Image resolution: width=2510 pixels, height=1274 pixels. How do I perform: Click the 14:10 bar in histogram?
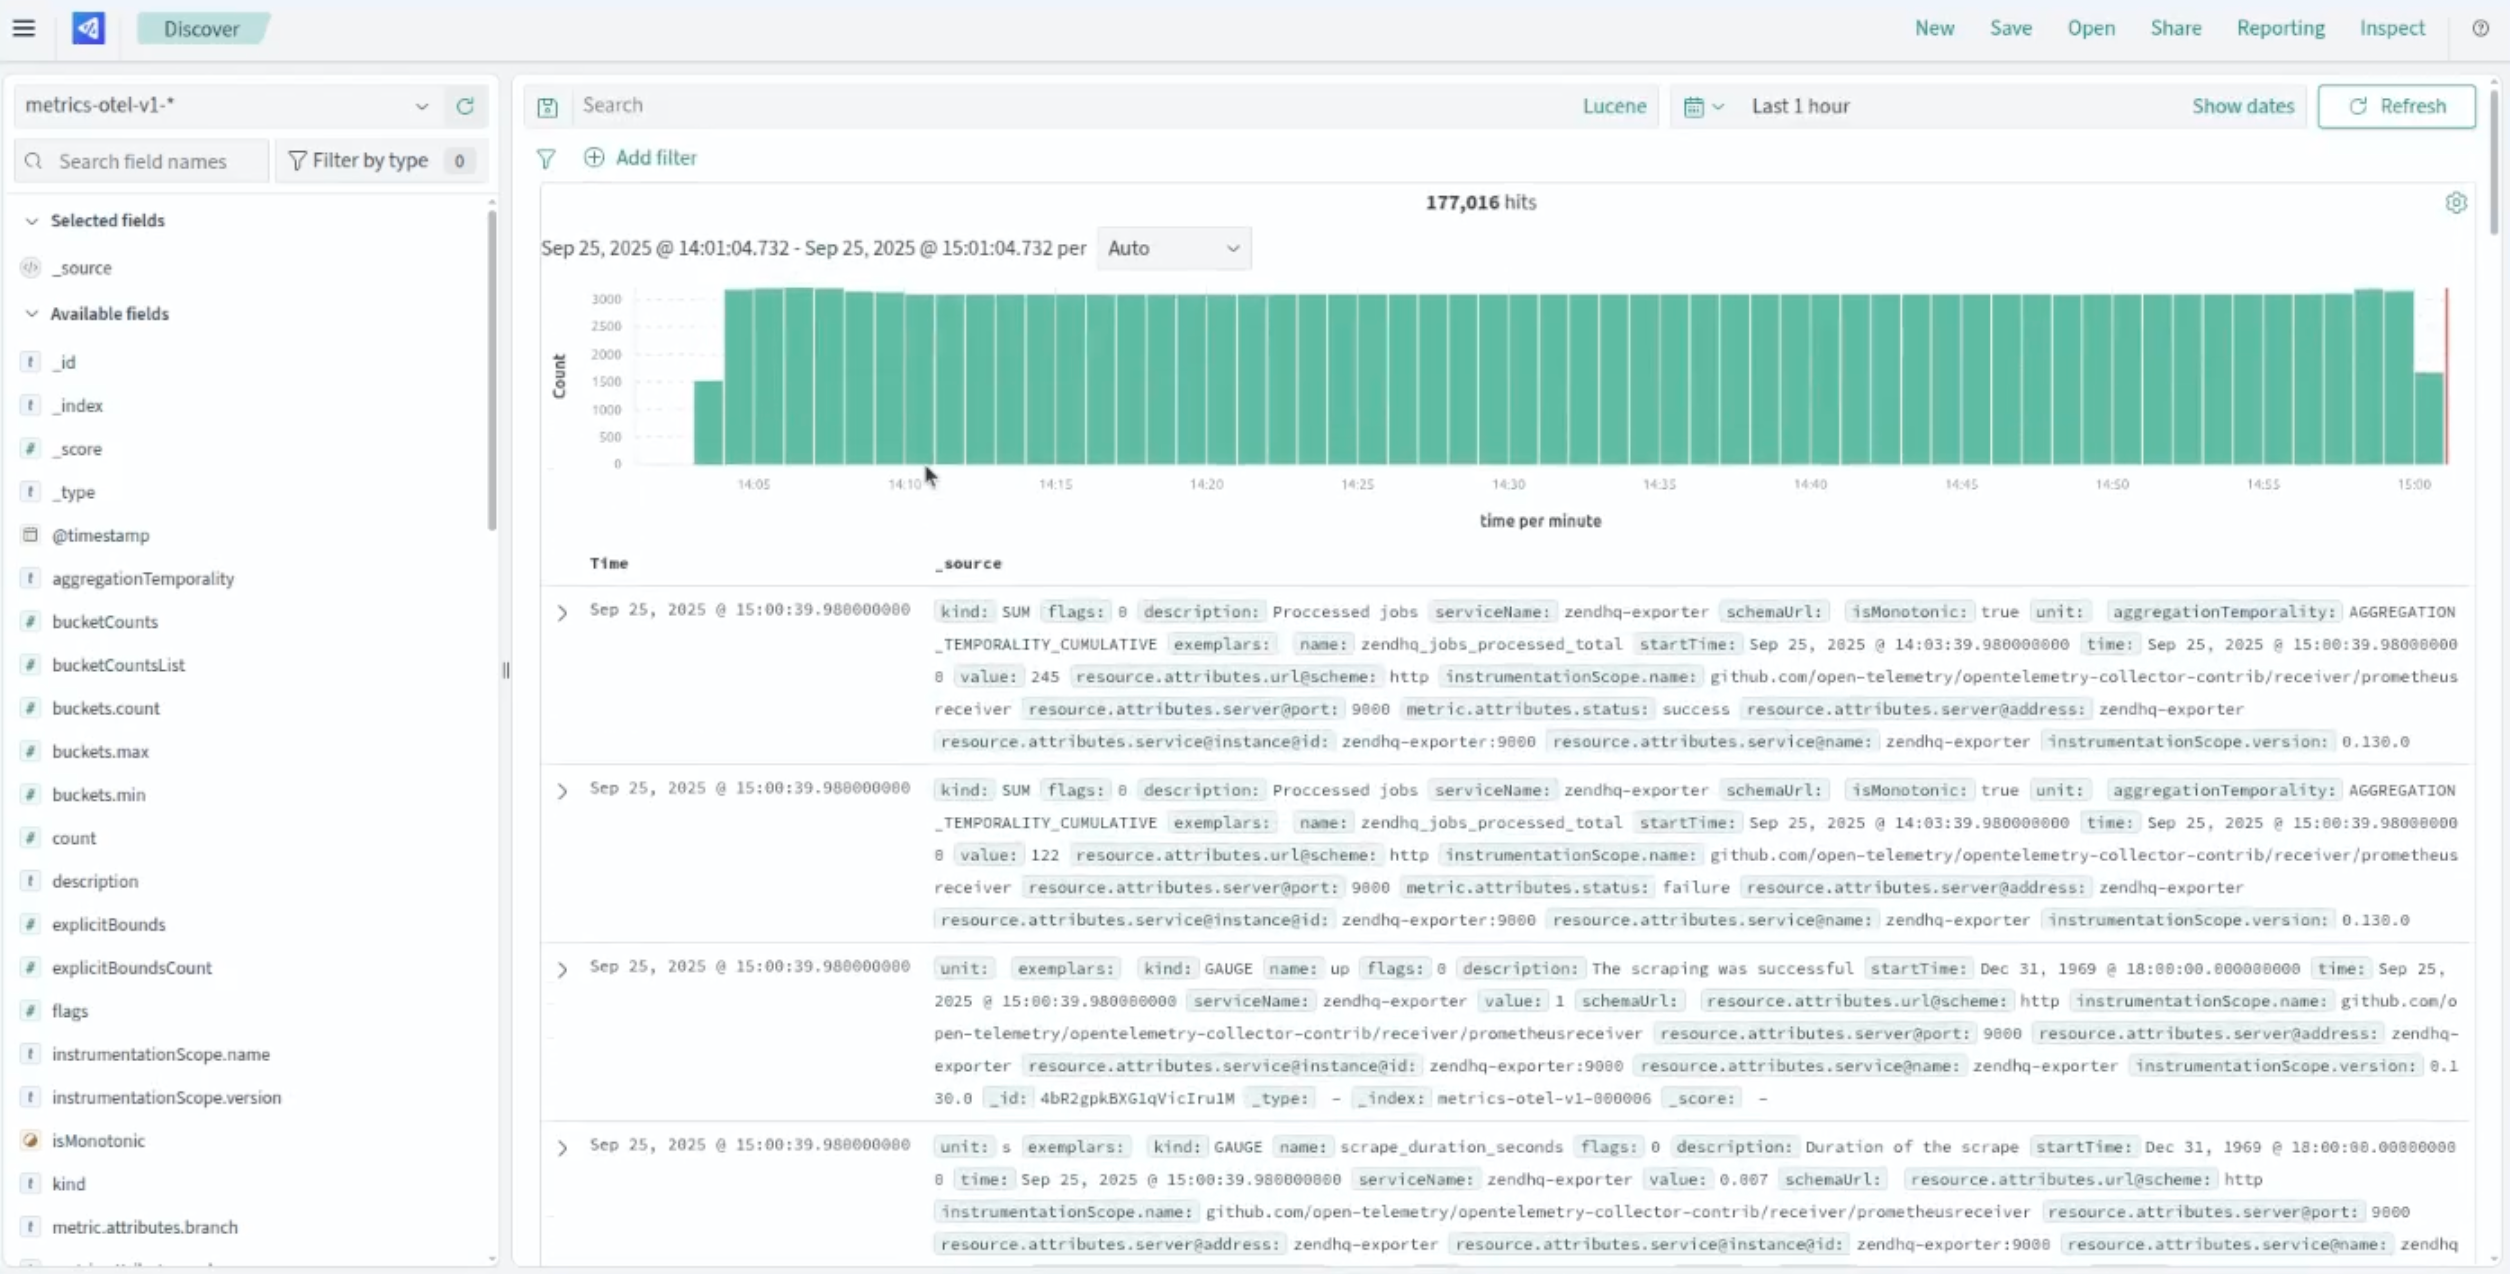point(919,379)
